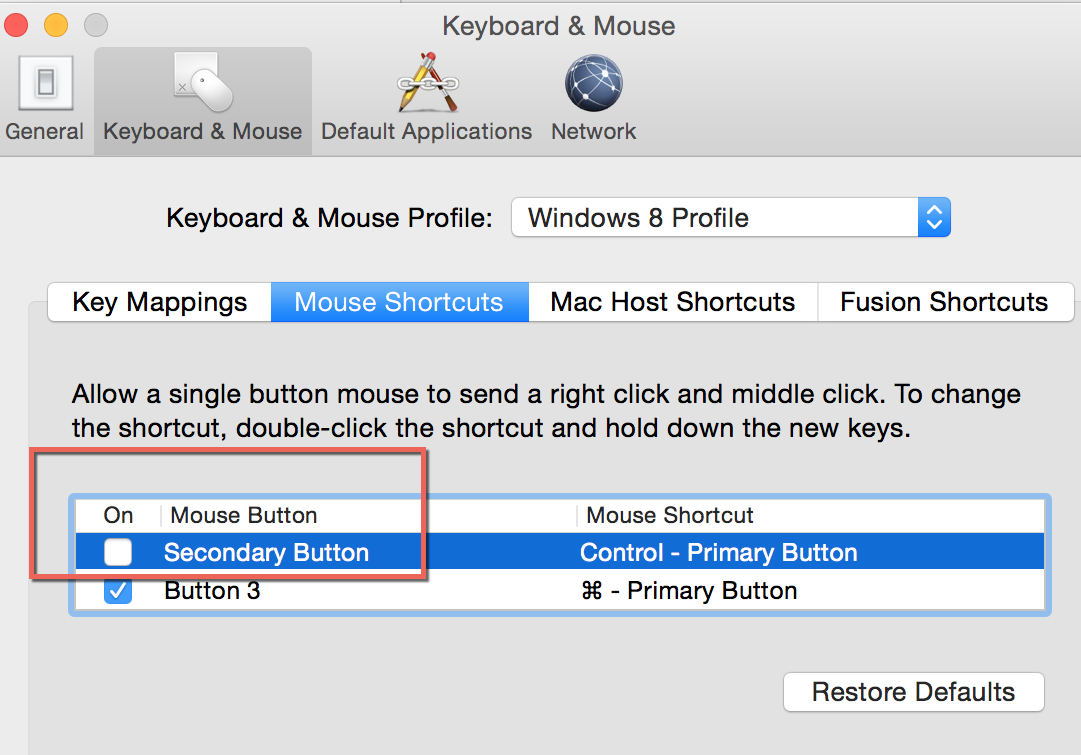Open the General preferences pane icon
This screenshot has width=1081, height=755.
(x=46, y=83)
